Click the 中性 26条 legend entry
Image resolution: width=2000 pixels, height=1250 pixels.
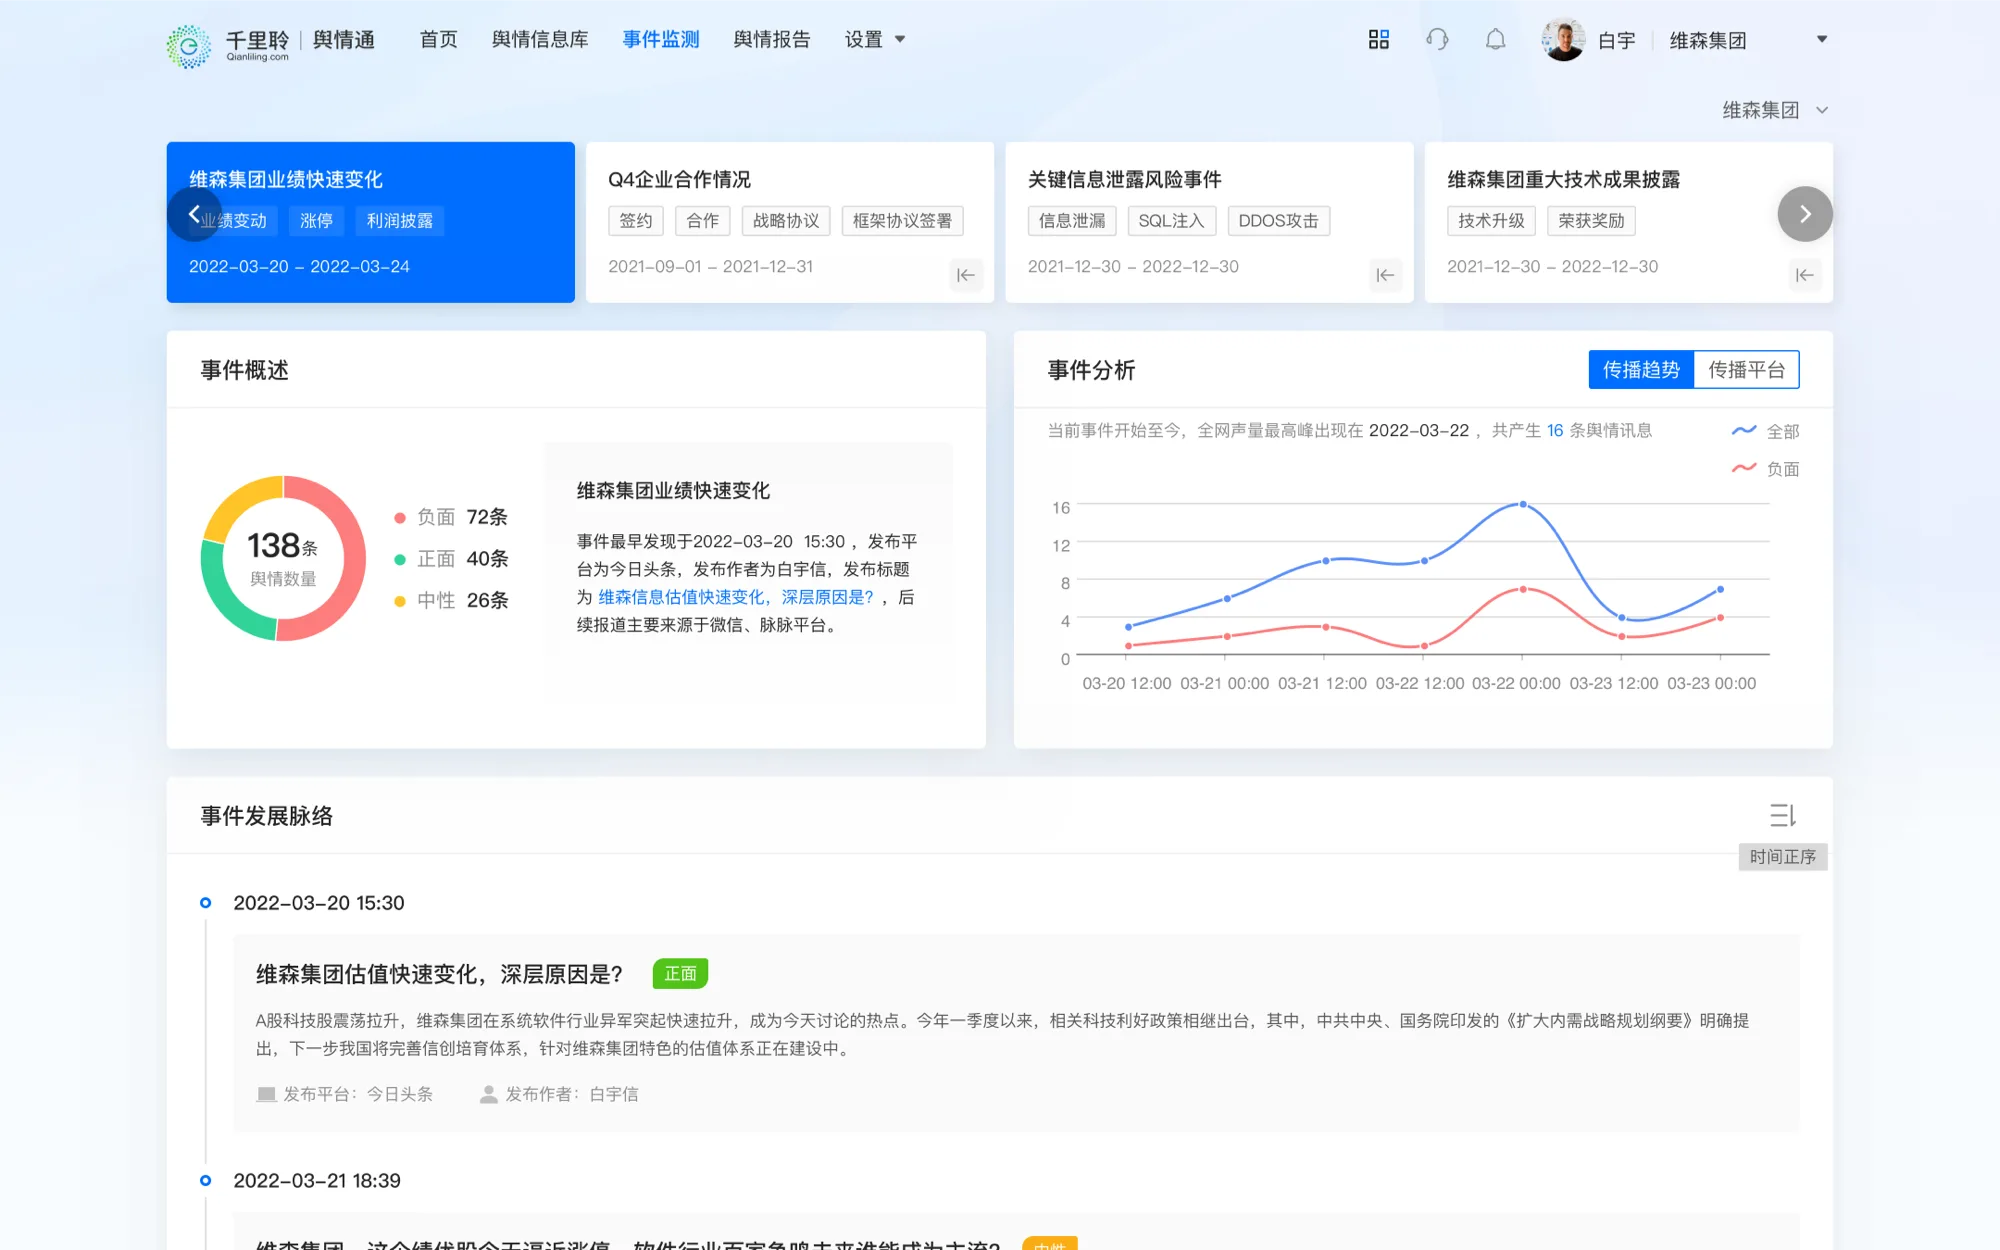click(x=451, y=601)
